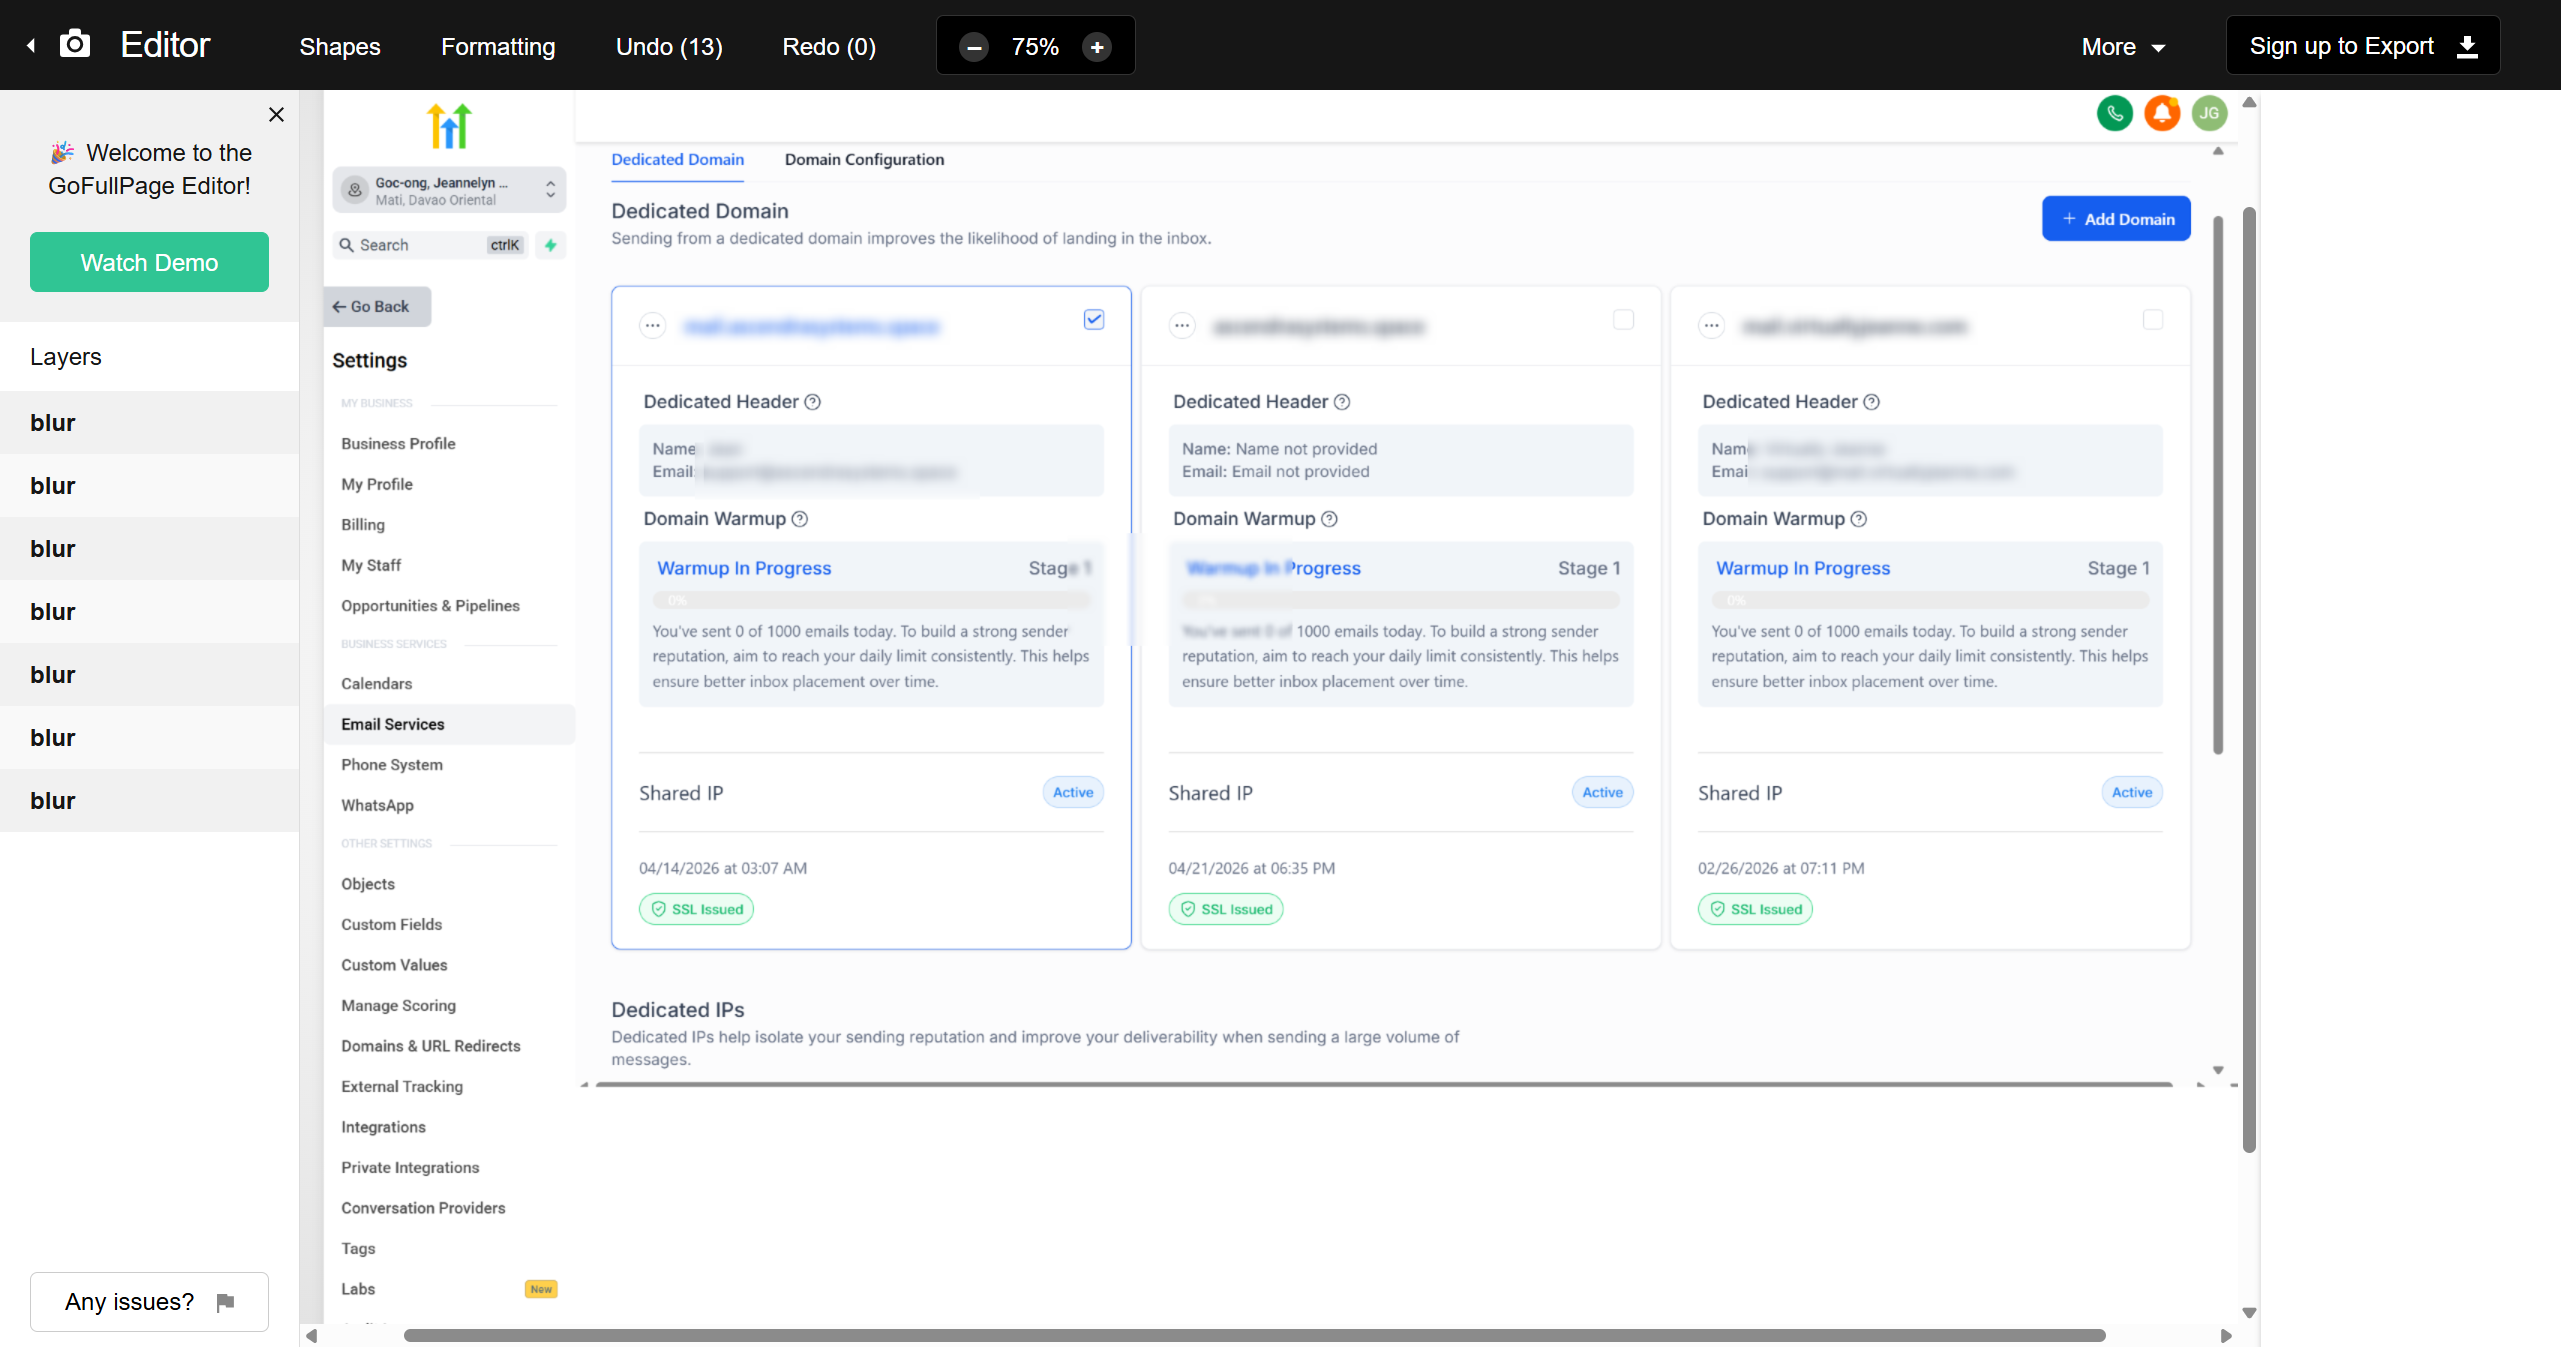Open Business Profile settings
Viewport: 2561px width, 1347px height.
[x=398, y=444]
